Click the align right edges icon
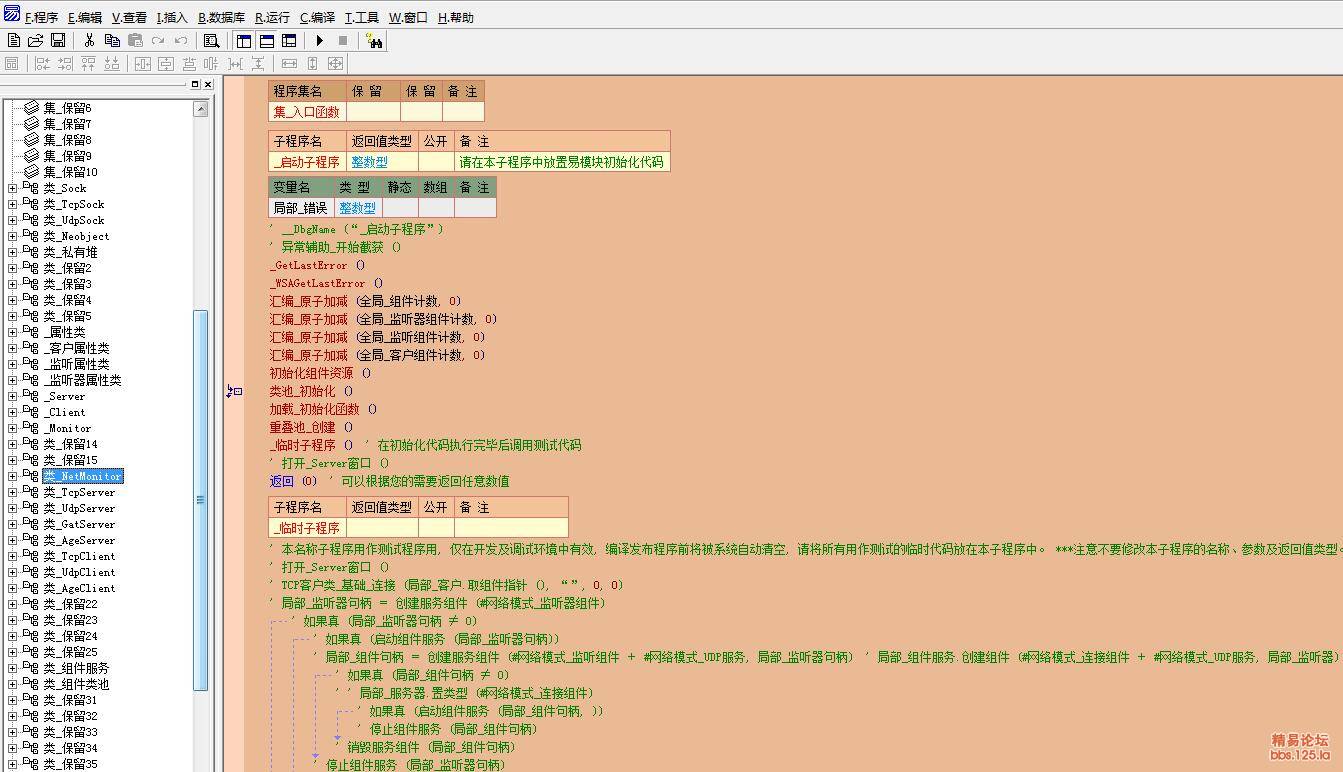This screenshot has width=1343, height=772. pos(65,63)
